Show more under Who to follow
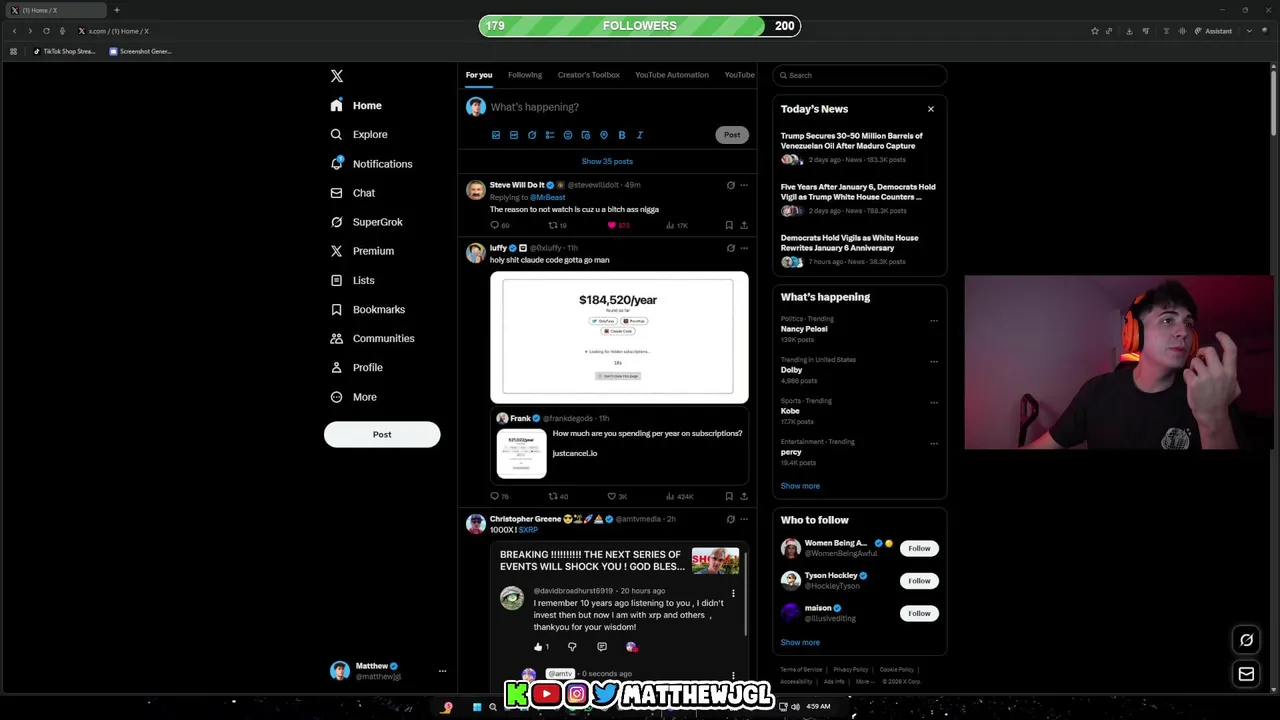This screenshot has width=1280, height=720. pyautogui.click(x=800, y=643)
